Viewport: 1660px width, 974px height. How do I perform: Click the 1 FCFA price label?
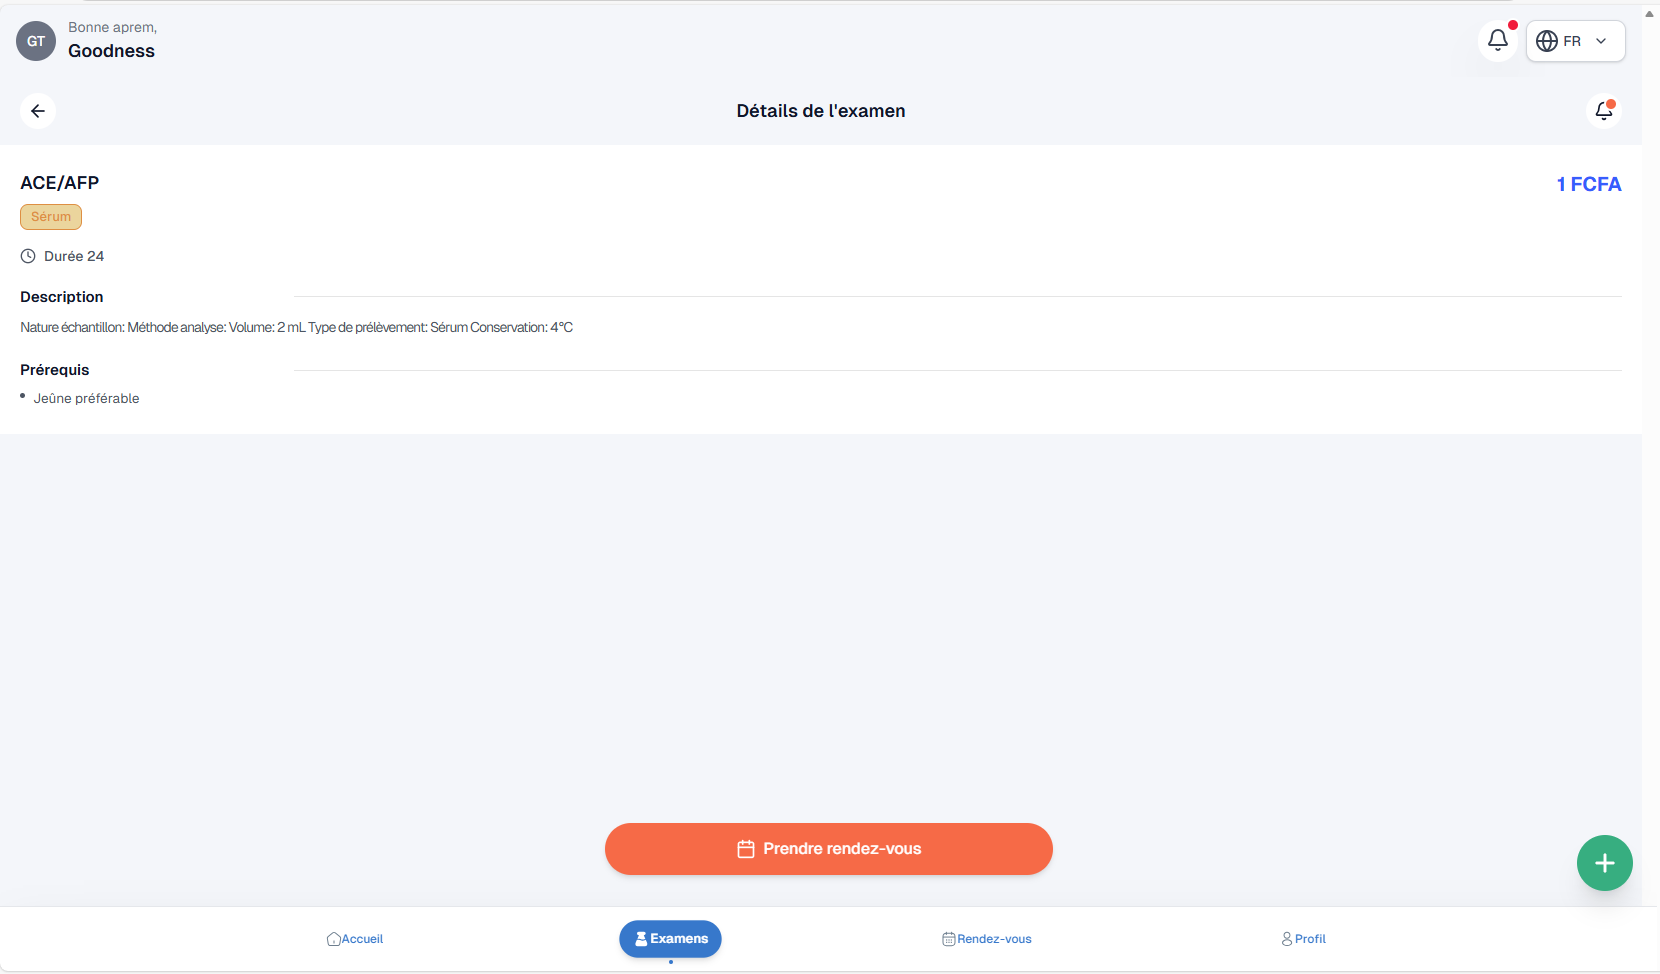(x=1588, y=184)
